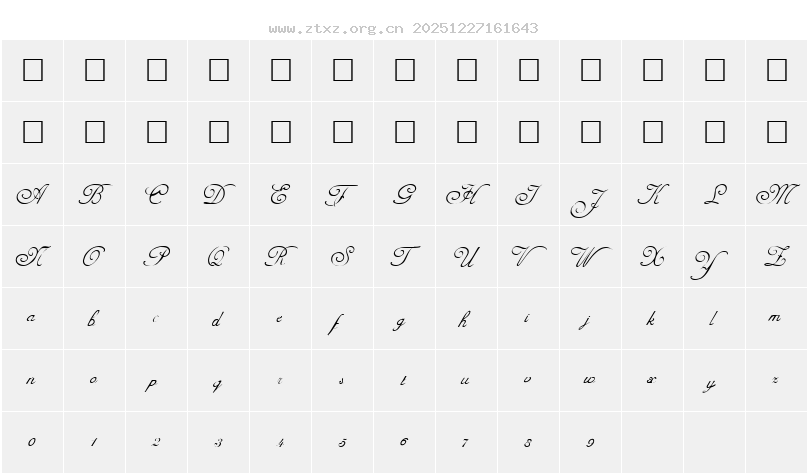The width and height of the screenshot is (808, 476).
Task: Pick the uppercase J glyph cell
Action: [590, 200]
